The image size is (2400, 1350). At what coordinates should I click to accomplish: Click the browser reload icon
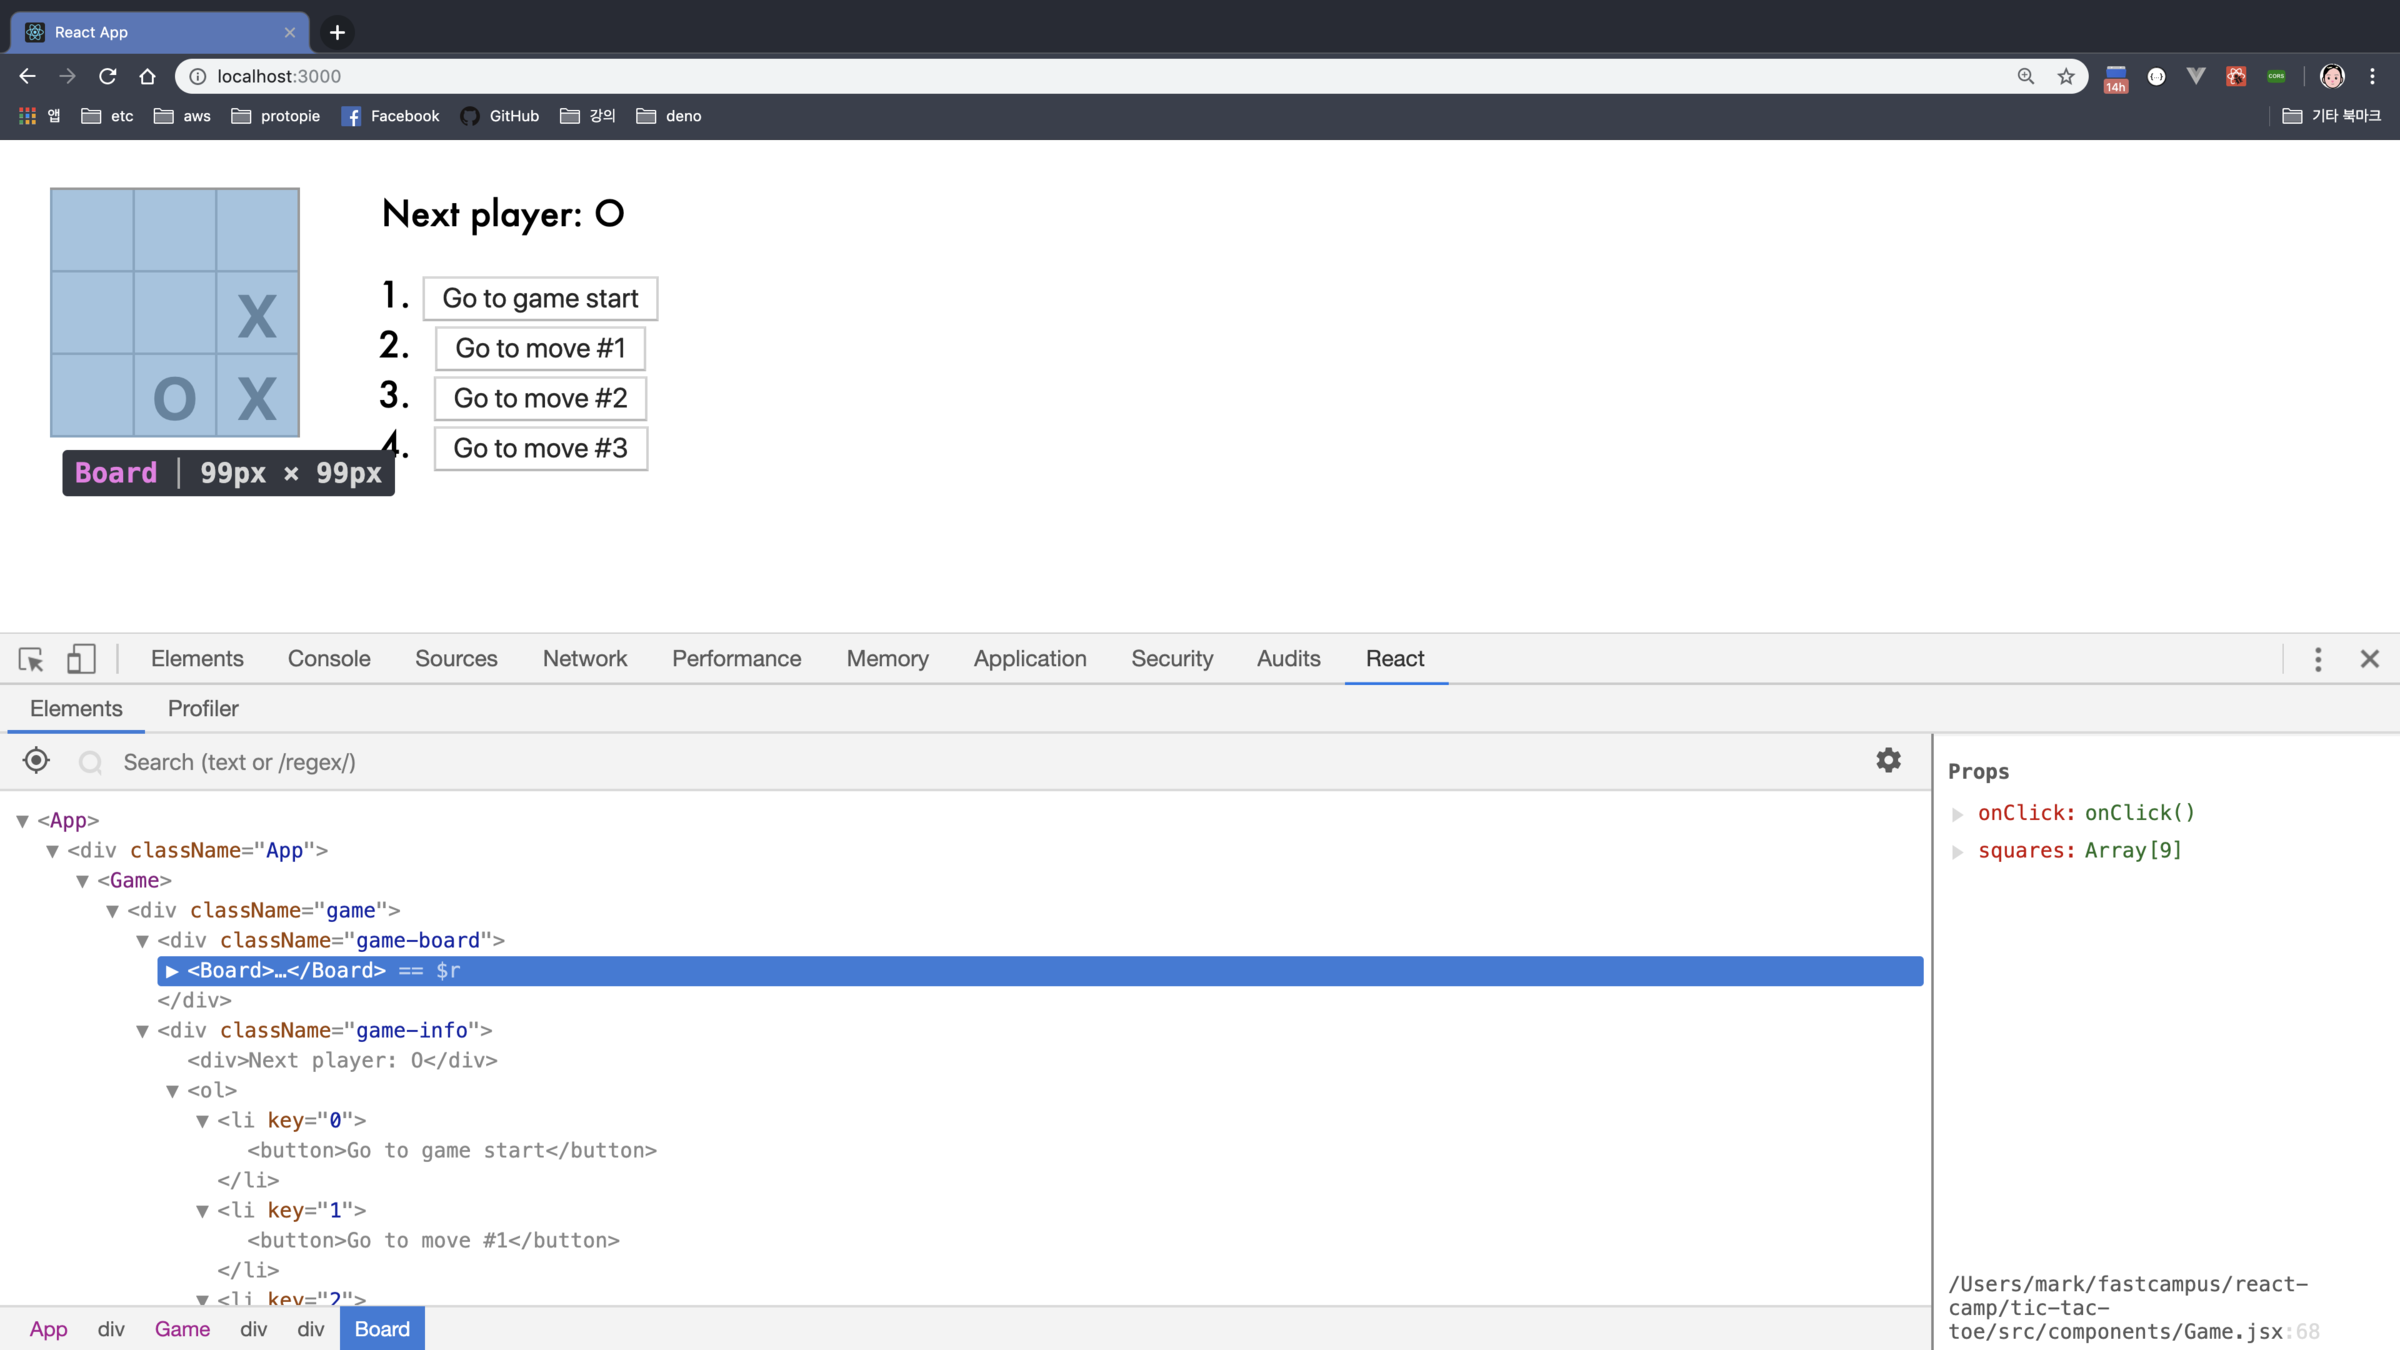click(108, 76)
